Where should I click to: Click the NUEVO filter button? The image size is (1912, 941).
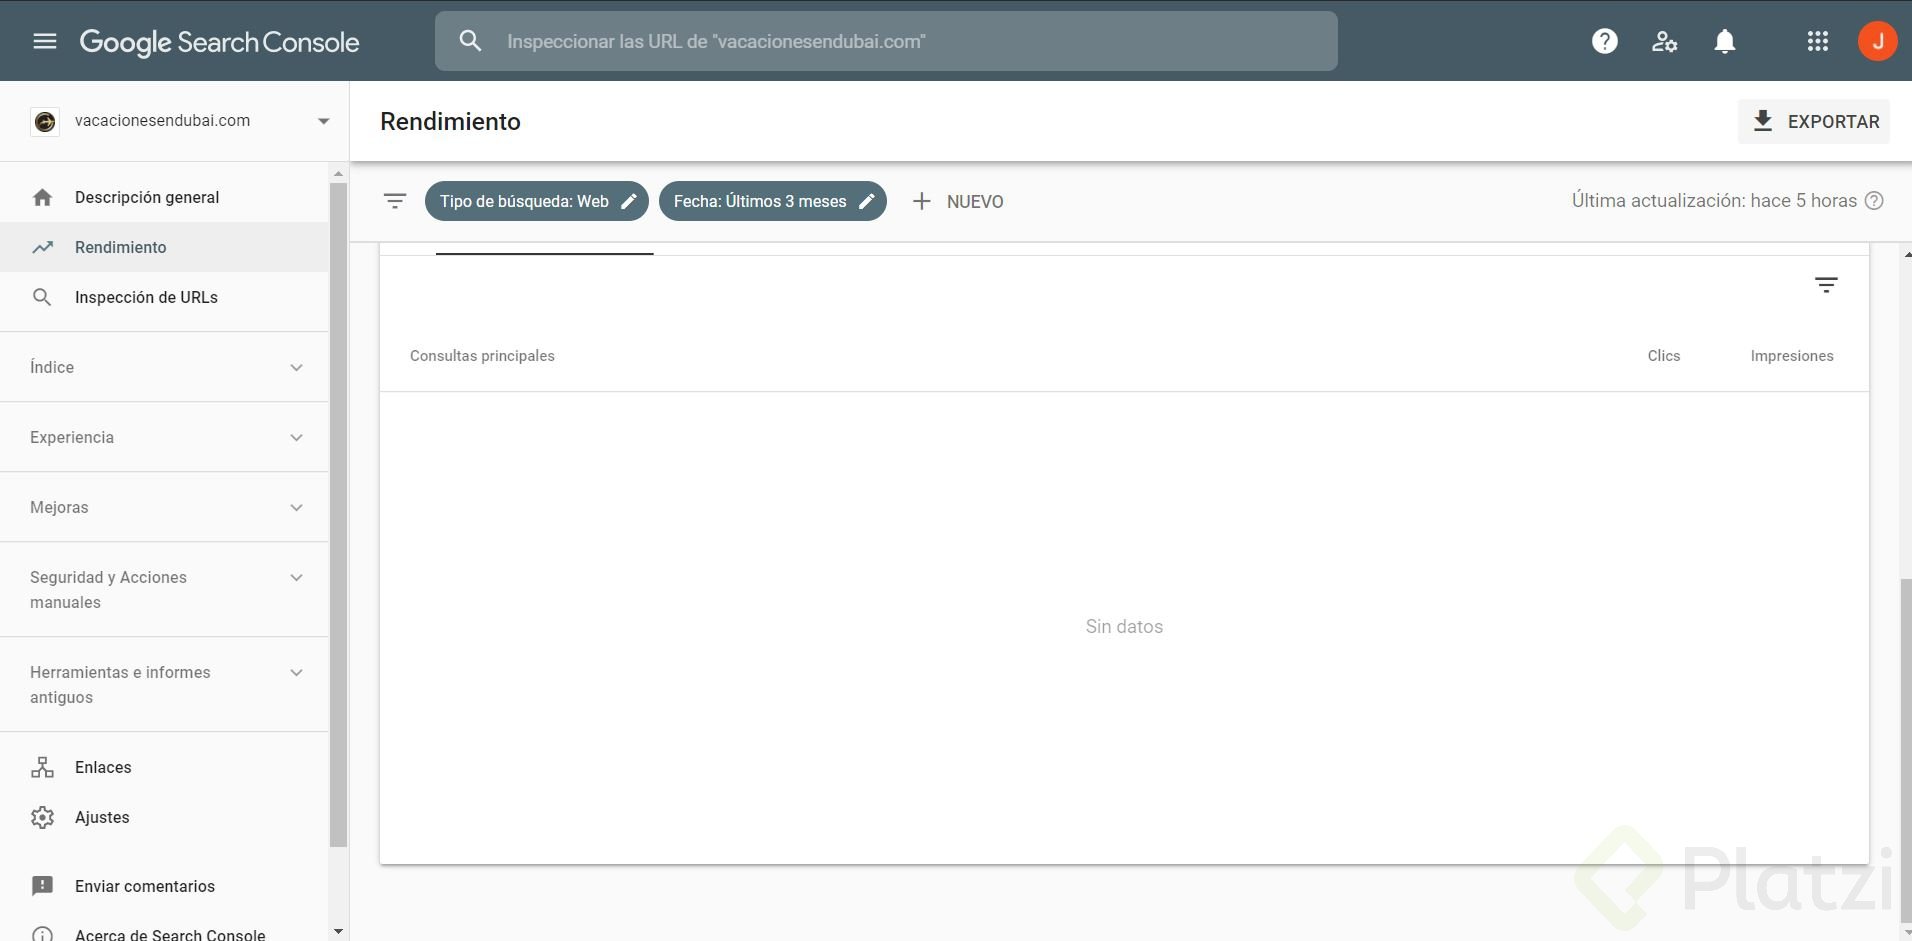pos(958,201)
